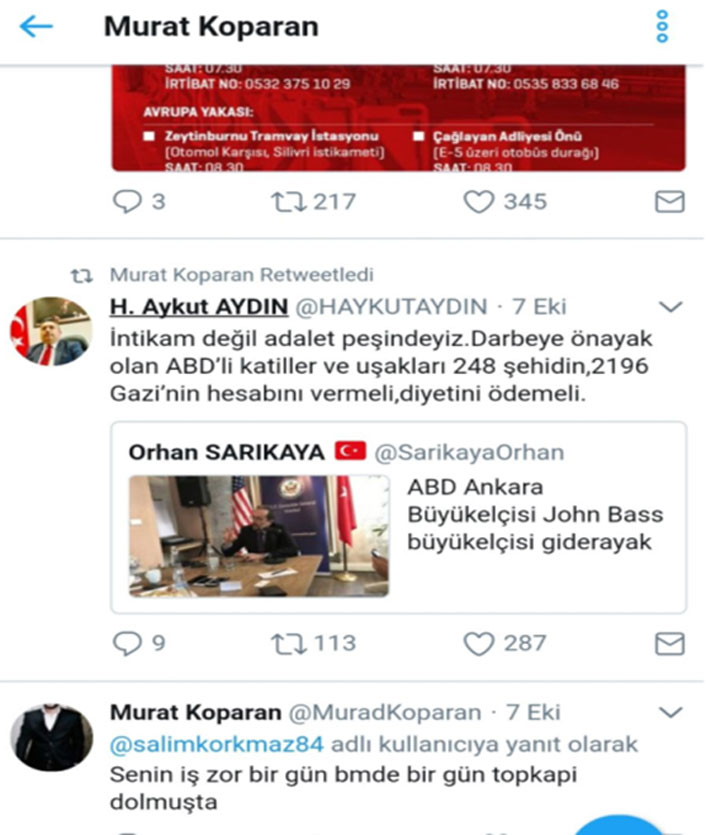
Task: Open Murat Koparan's profile avatar
Action: click(x=52, y=738)
